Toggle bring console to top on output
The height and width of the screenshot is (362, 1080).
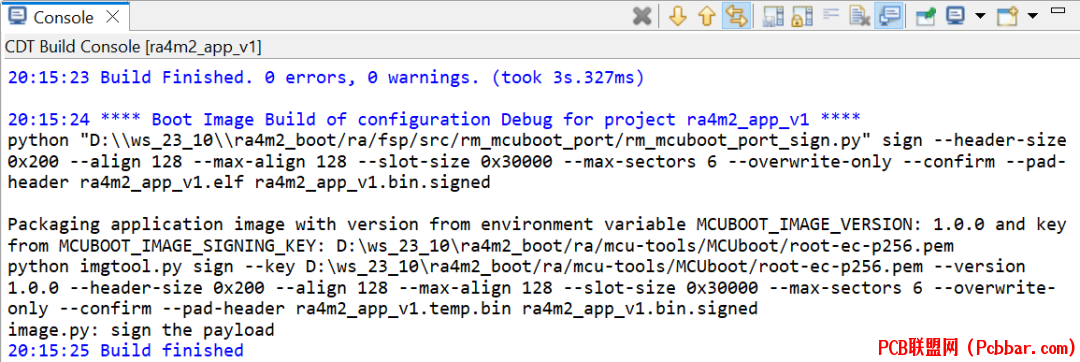pos(889,16)
